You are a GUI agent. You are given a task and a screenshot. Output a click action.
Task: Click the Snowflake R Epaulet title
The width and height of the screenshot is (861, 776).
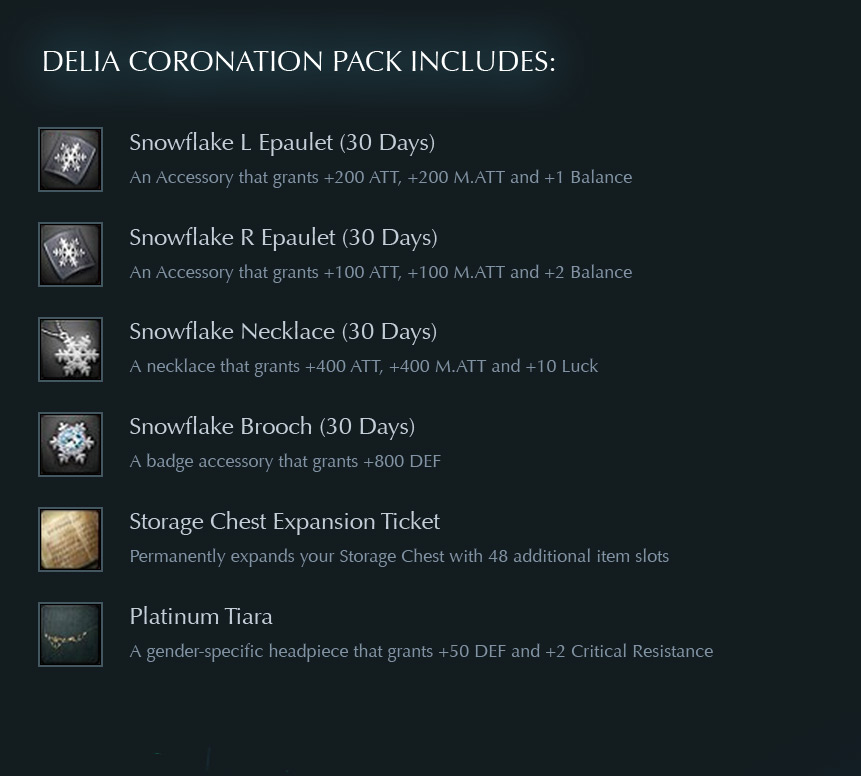click(x=283, y=238)
